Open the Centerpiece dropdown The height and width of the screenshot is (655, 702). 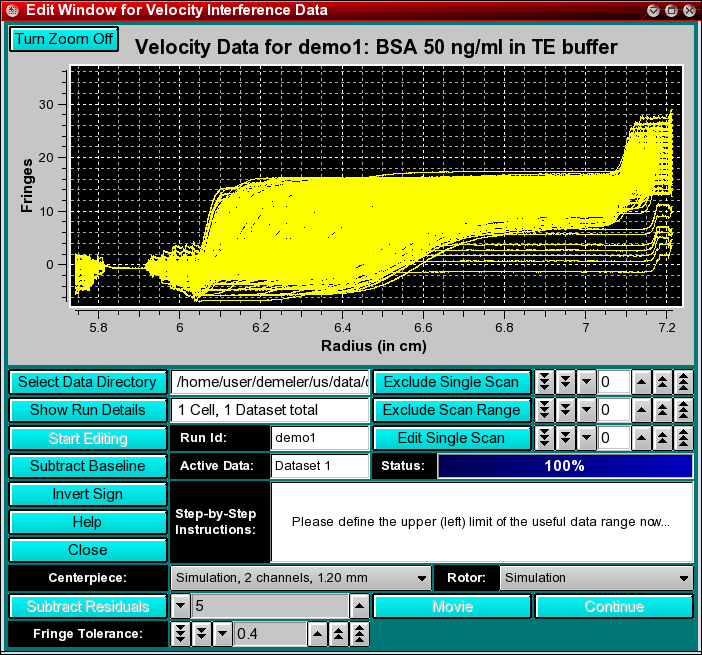click(300, 578)
